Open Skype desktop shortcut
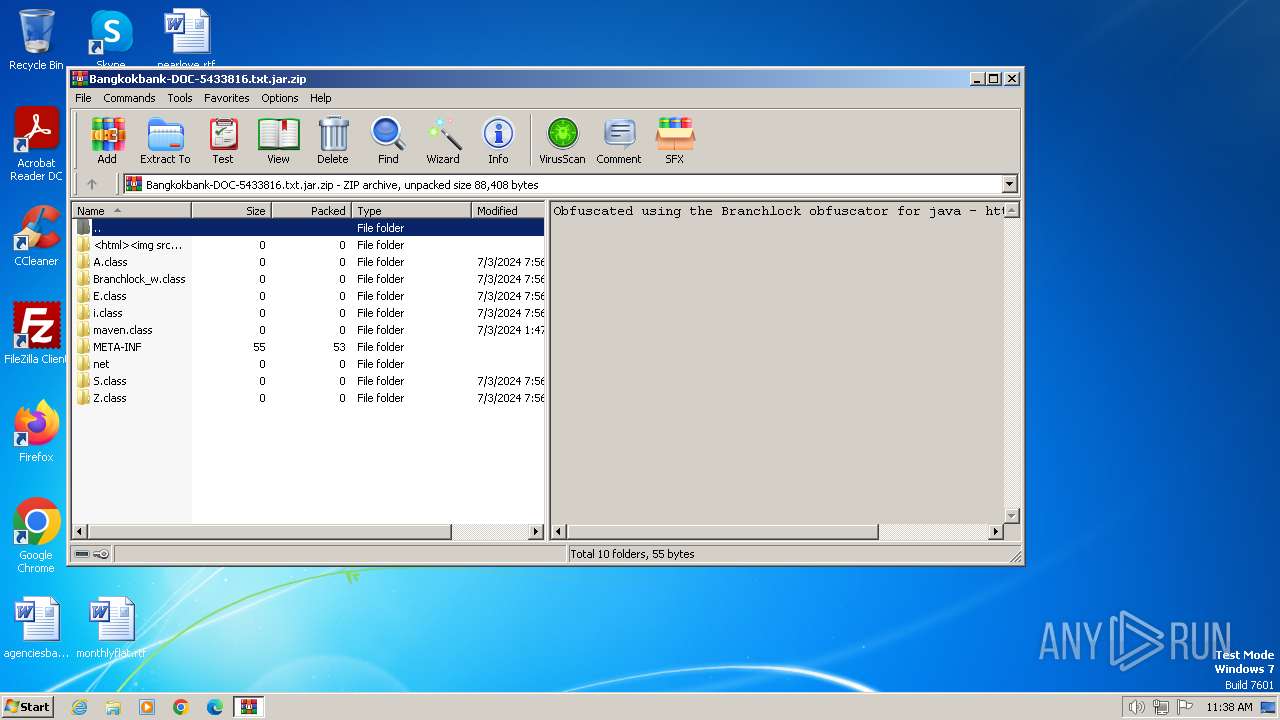Viewport: 1280px width, 720px height. pyautogui.click(x=110, y=40)
